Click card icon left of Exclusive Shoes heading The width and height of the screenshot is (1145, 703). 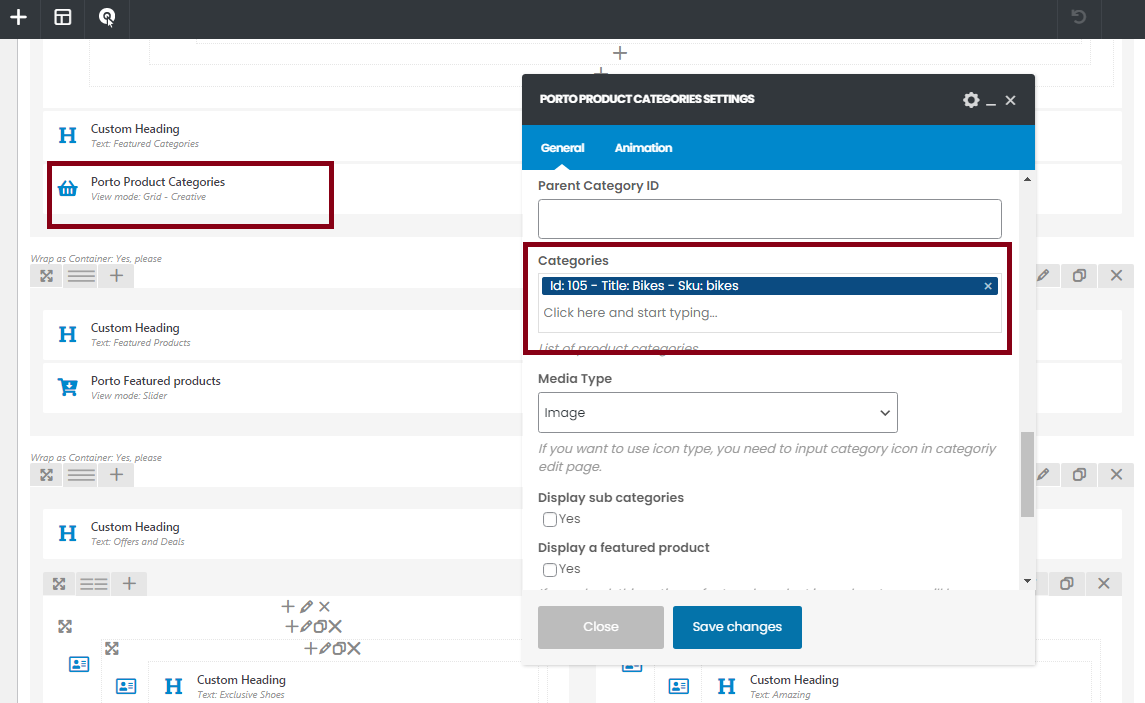(x=126, y=686)
